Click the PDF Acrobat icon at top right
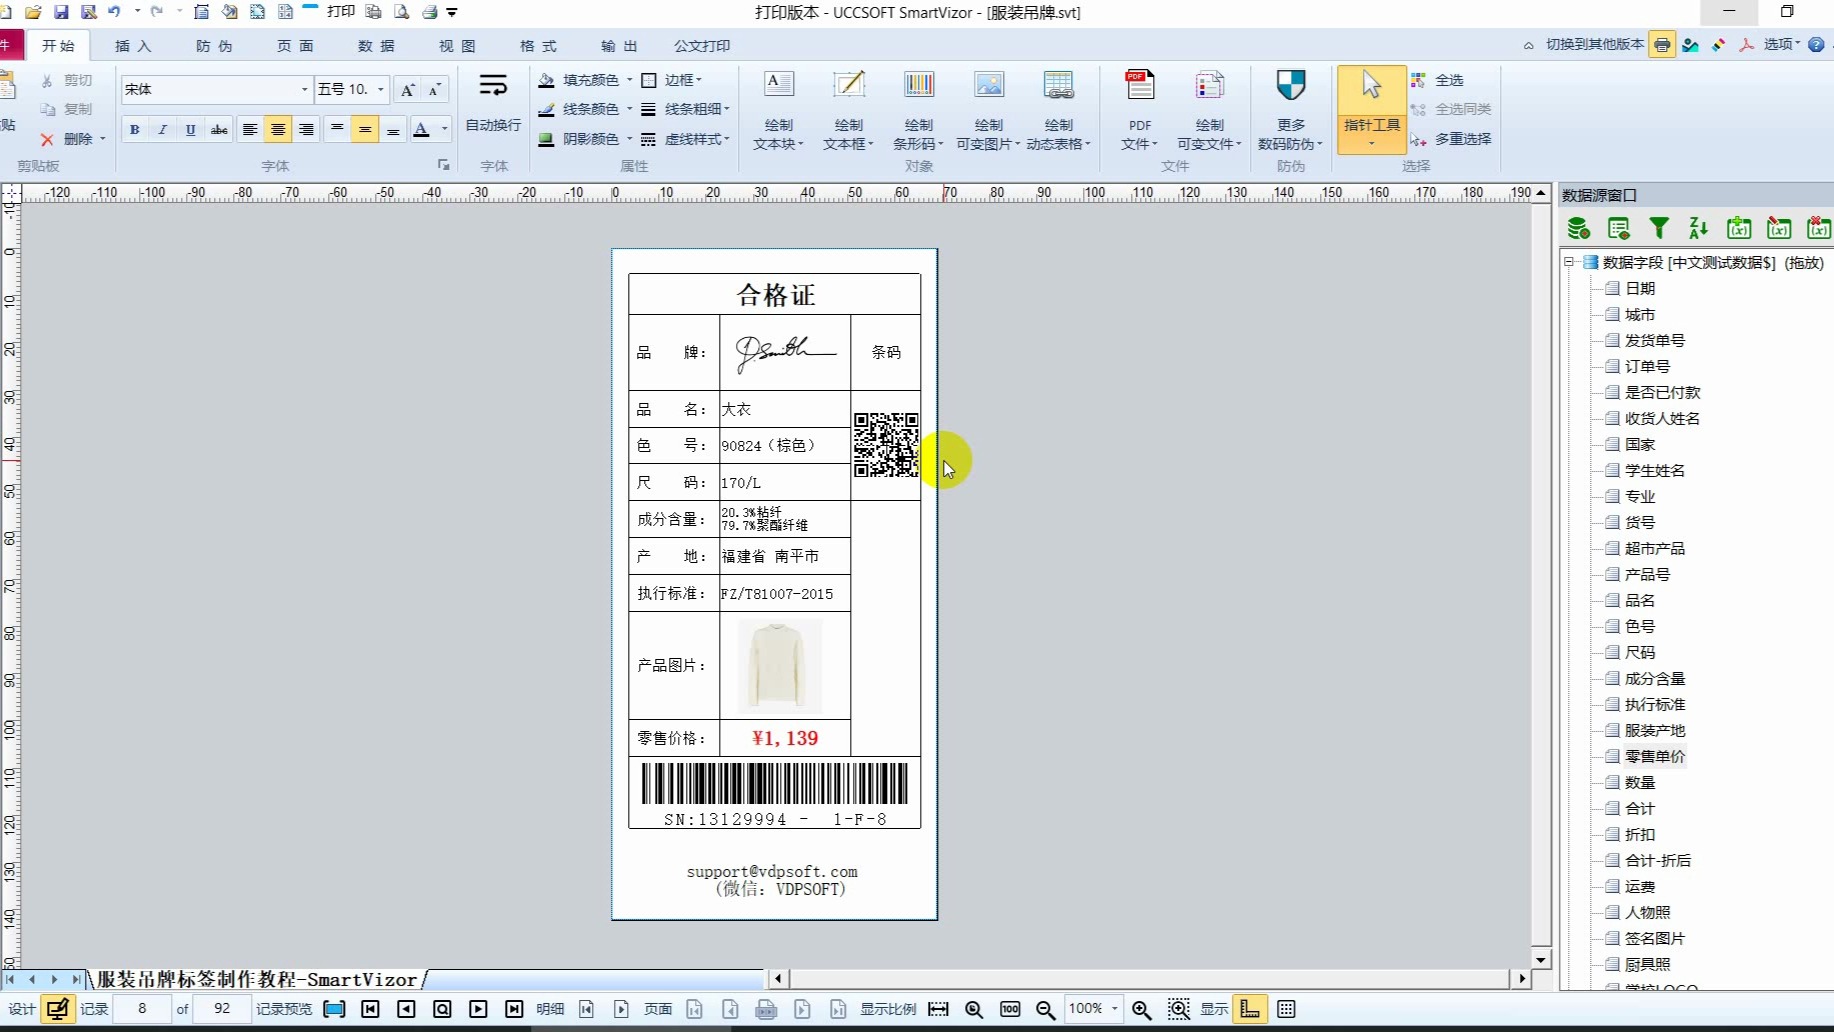Screen dimensions: 1834x1032 tap(1746, 44)
